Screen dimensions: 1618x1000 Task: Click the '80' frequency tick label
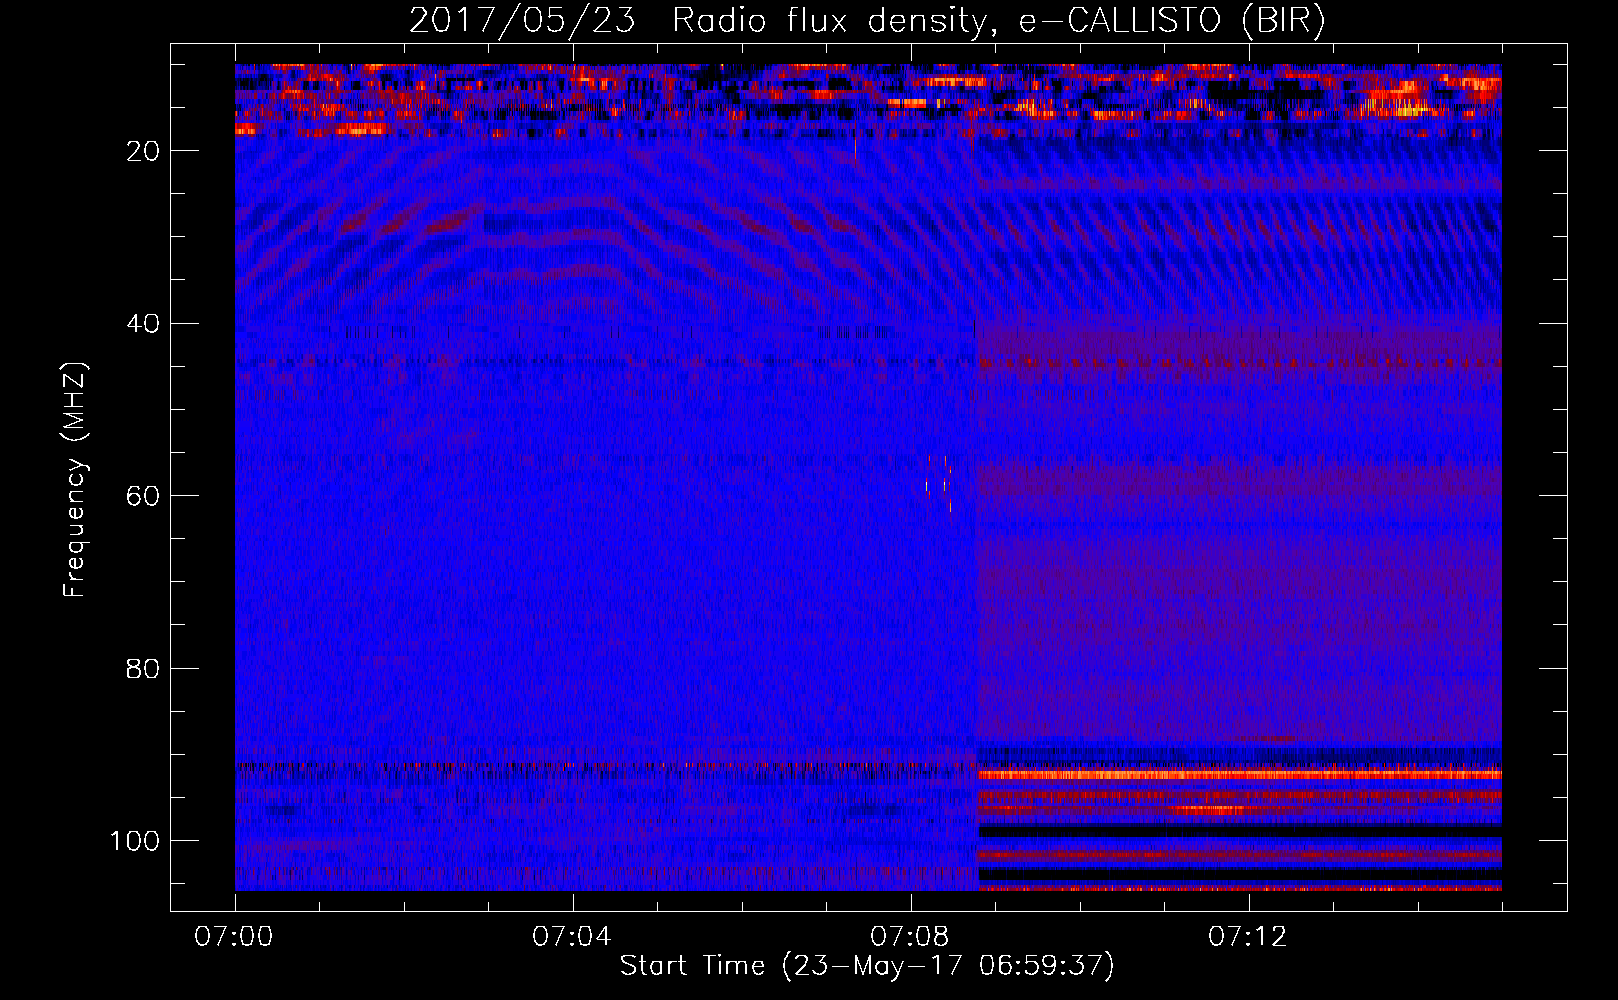click(143, 669)
